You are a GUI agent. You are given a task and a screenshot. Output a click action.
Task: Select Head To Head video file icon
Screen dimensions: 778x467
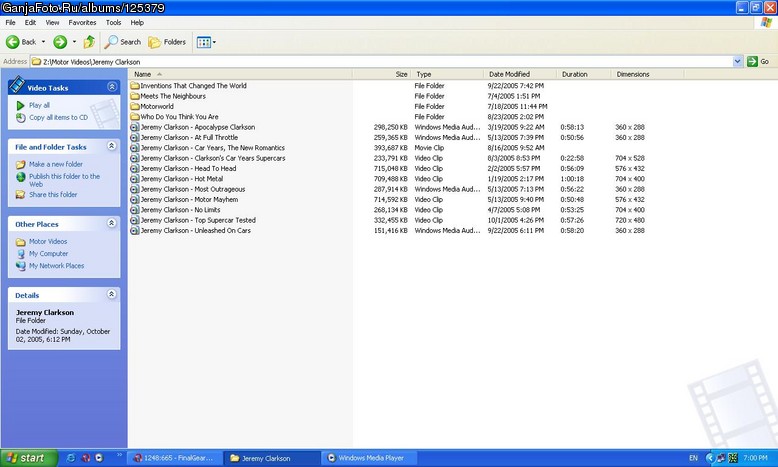[134, 169]
